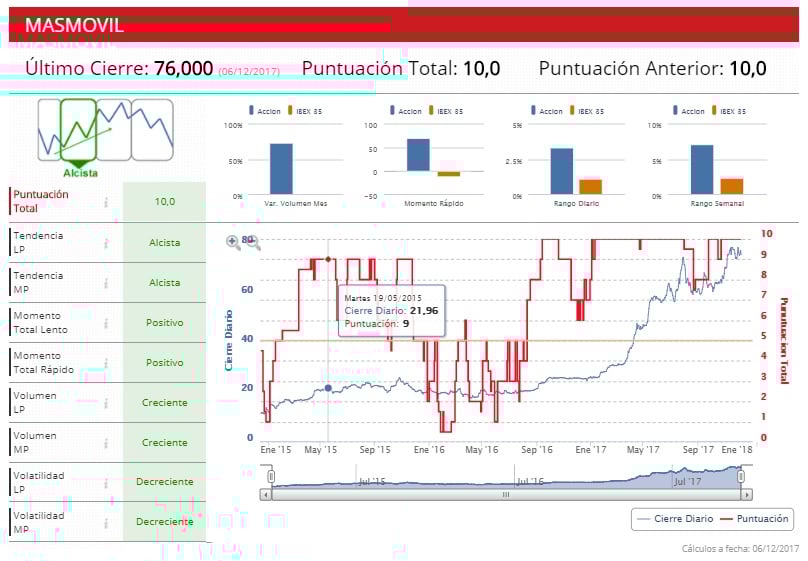Click the highlighted May '15 price data point
808x561 pixels.
328,388
